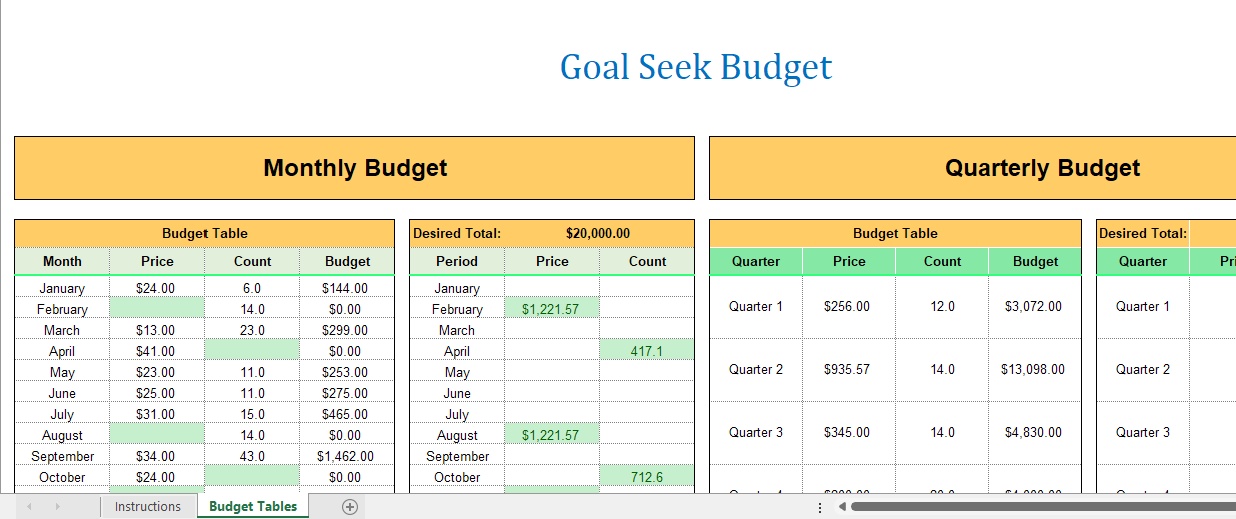Click the Monthly Budget header banner

[354, 168]
